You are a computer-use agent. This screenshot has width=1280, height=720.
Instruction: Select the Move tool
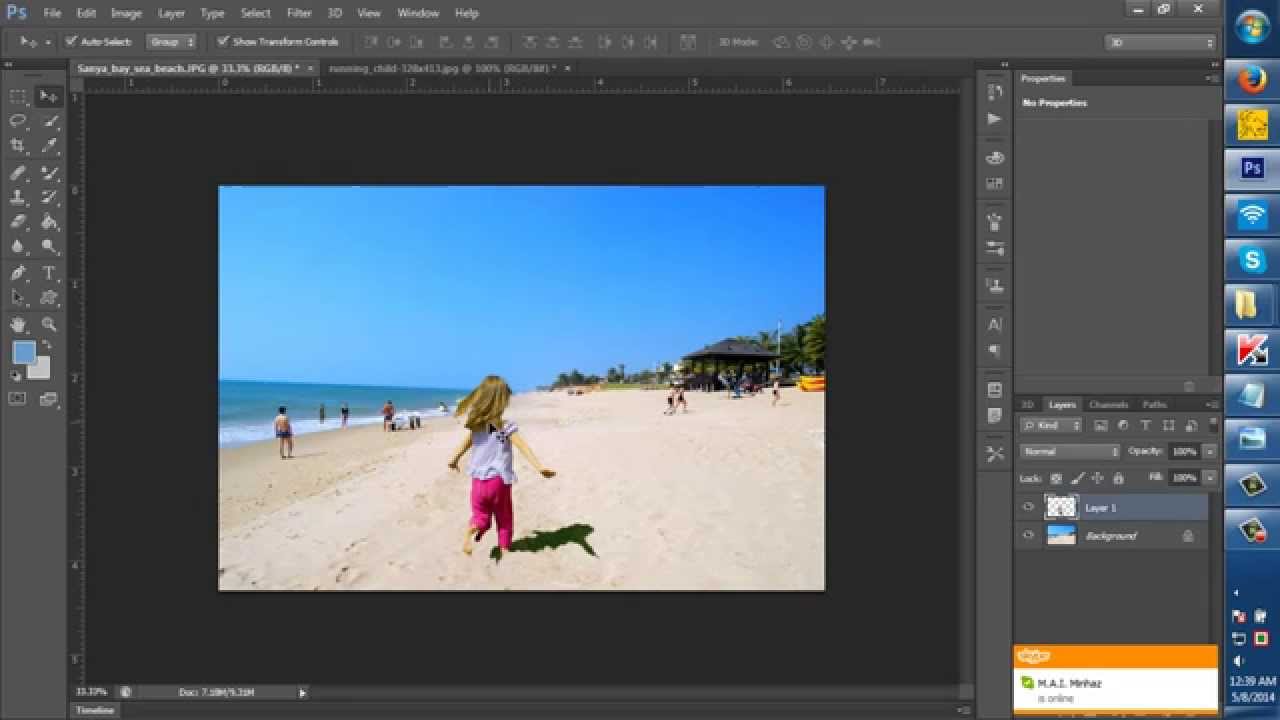48,96
